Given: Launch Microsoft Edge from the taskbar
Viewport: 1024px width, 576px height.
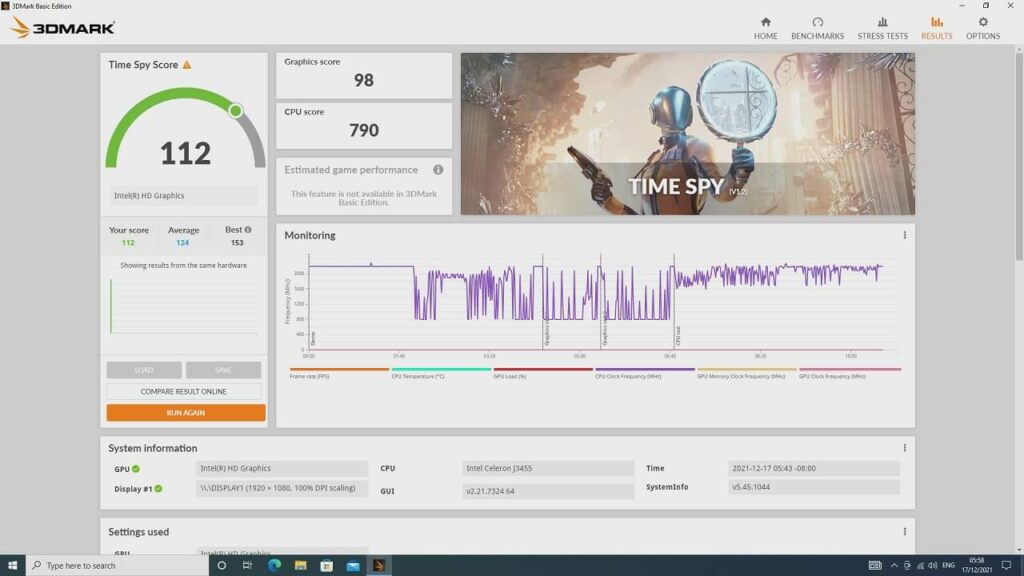Looking at the screenshot, I should pos(274,565).
